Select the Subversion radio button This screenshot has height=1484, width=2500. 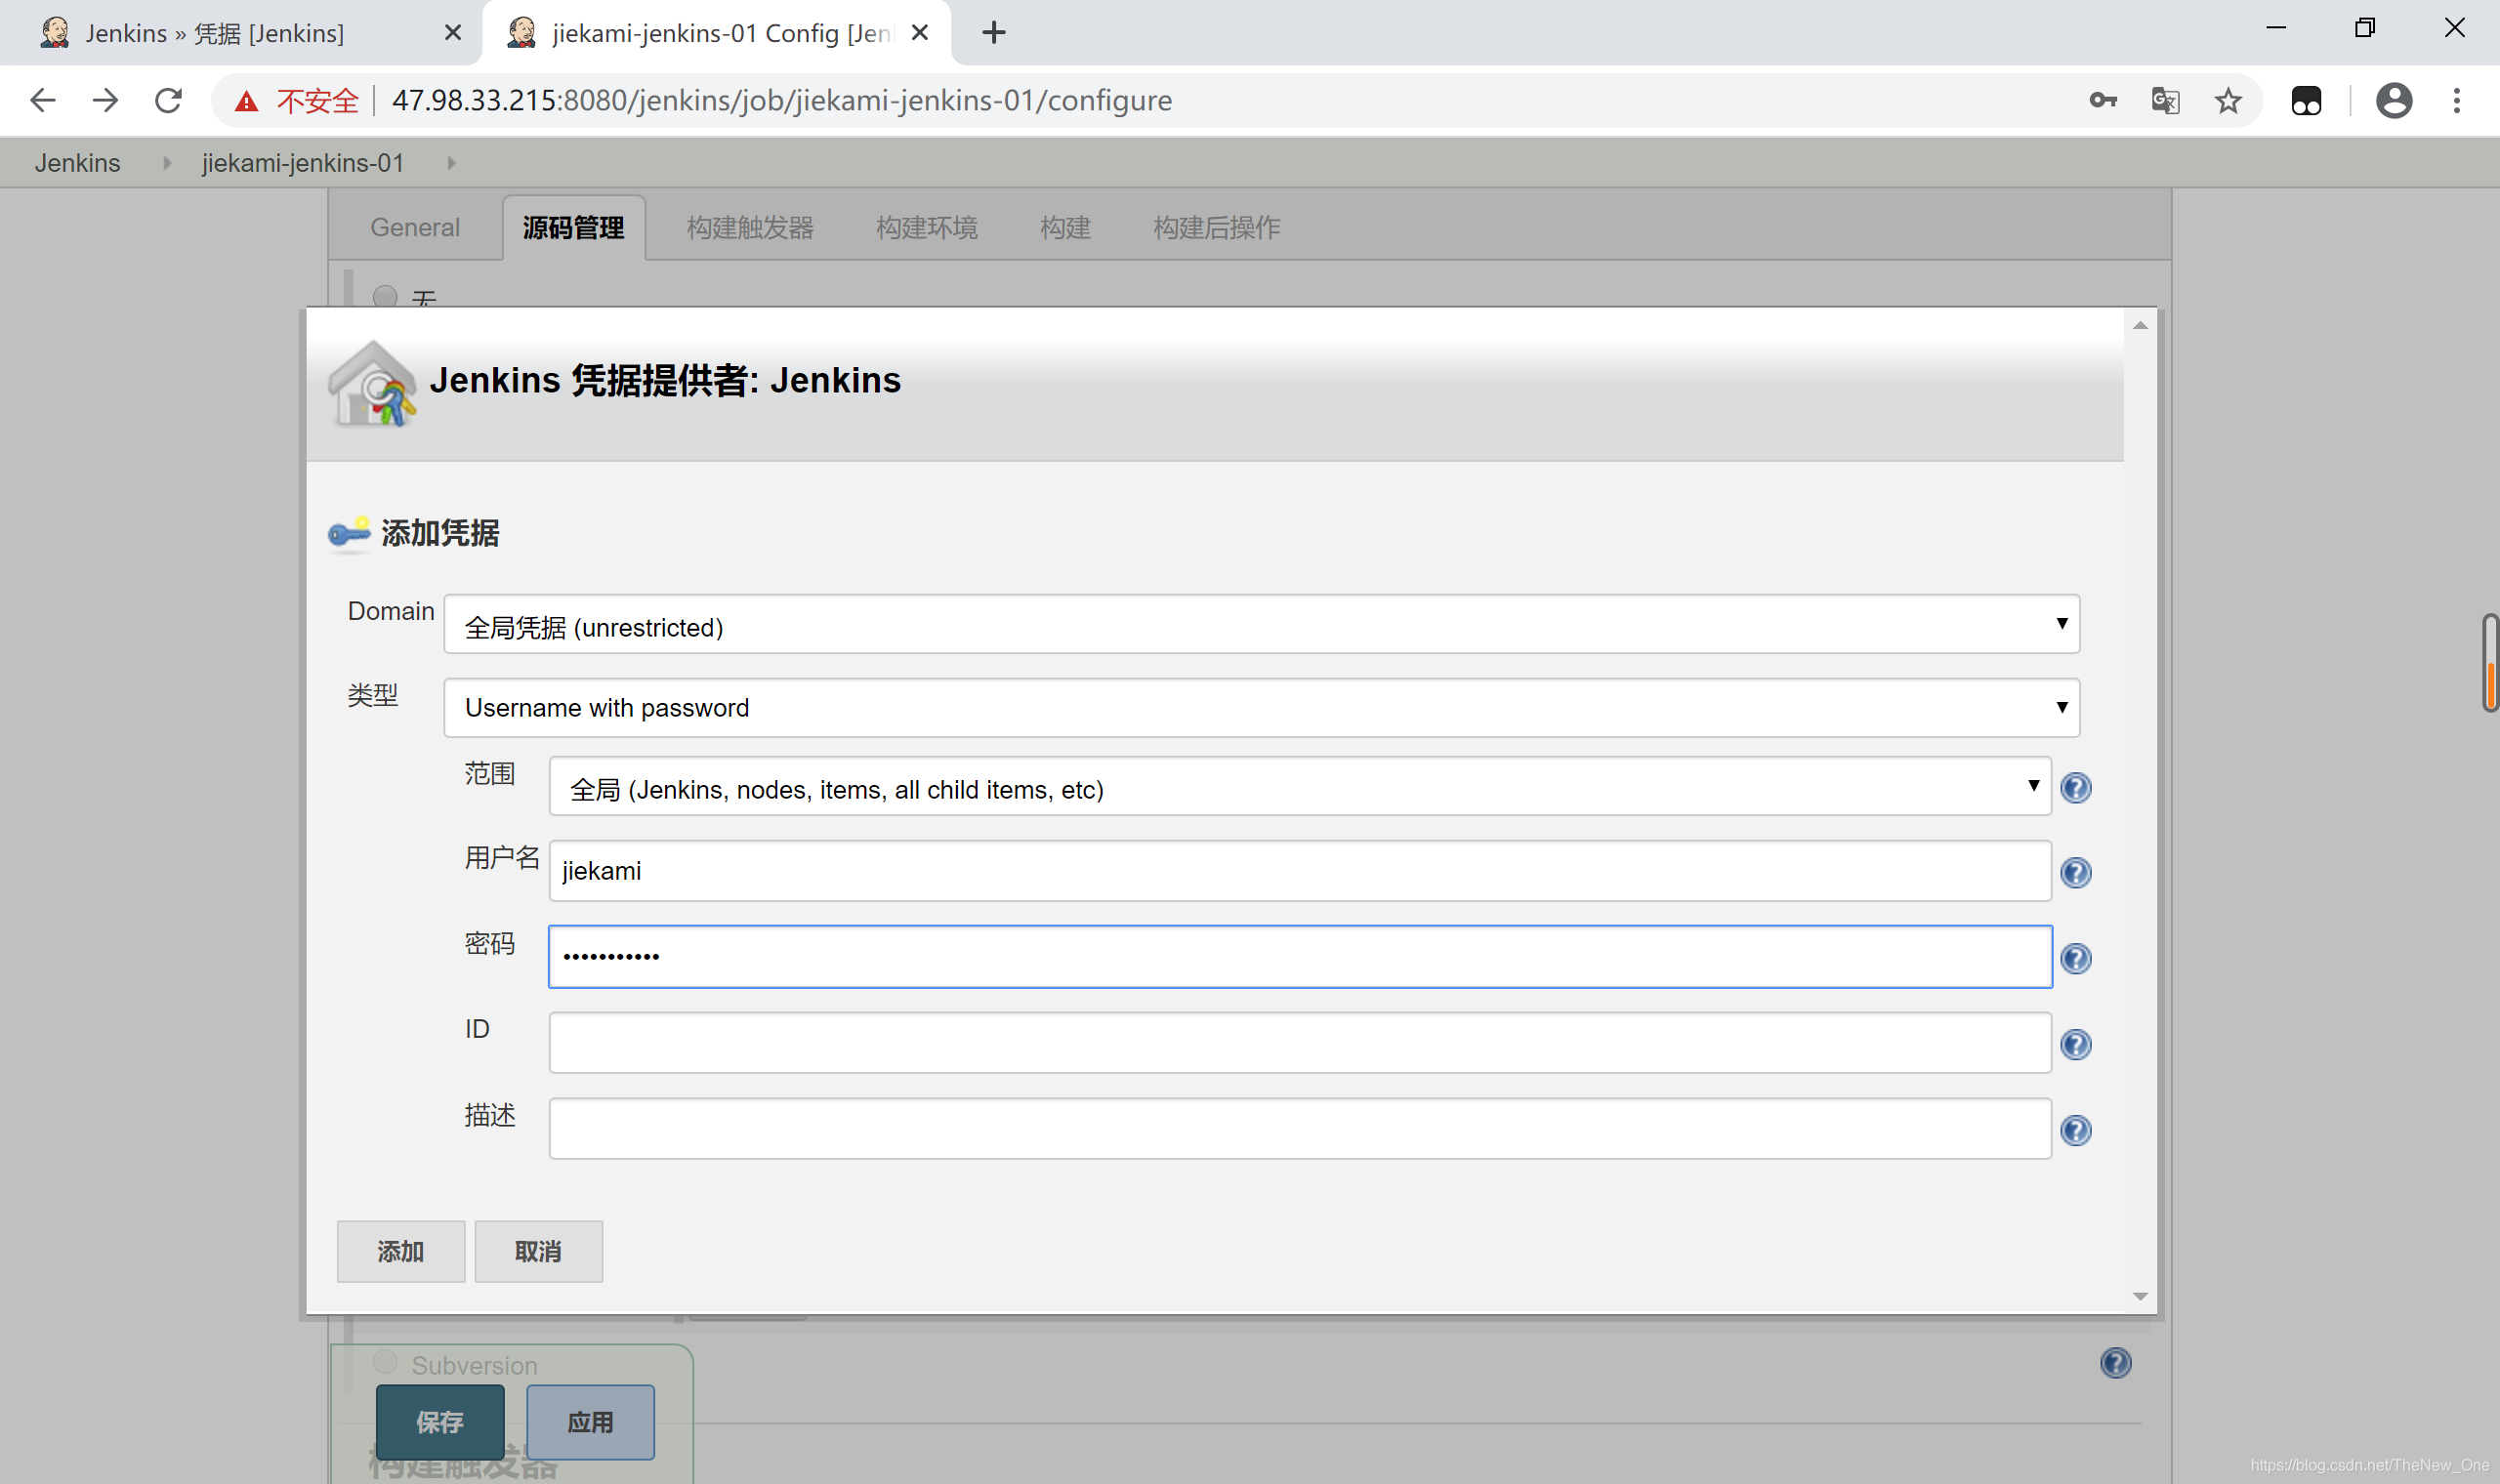tap(385, 1361)
